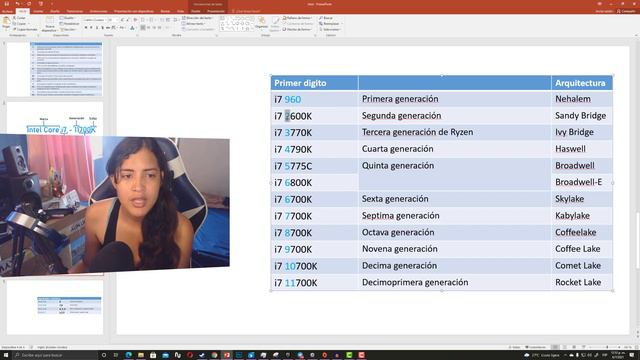Click the Pegar (paste) icon
This screenshot has width=640, height=360.
pyautogui.click(x=6, y=21)
